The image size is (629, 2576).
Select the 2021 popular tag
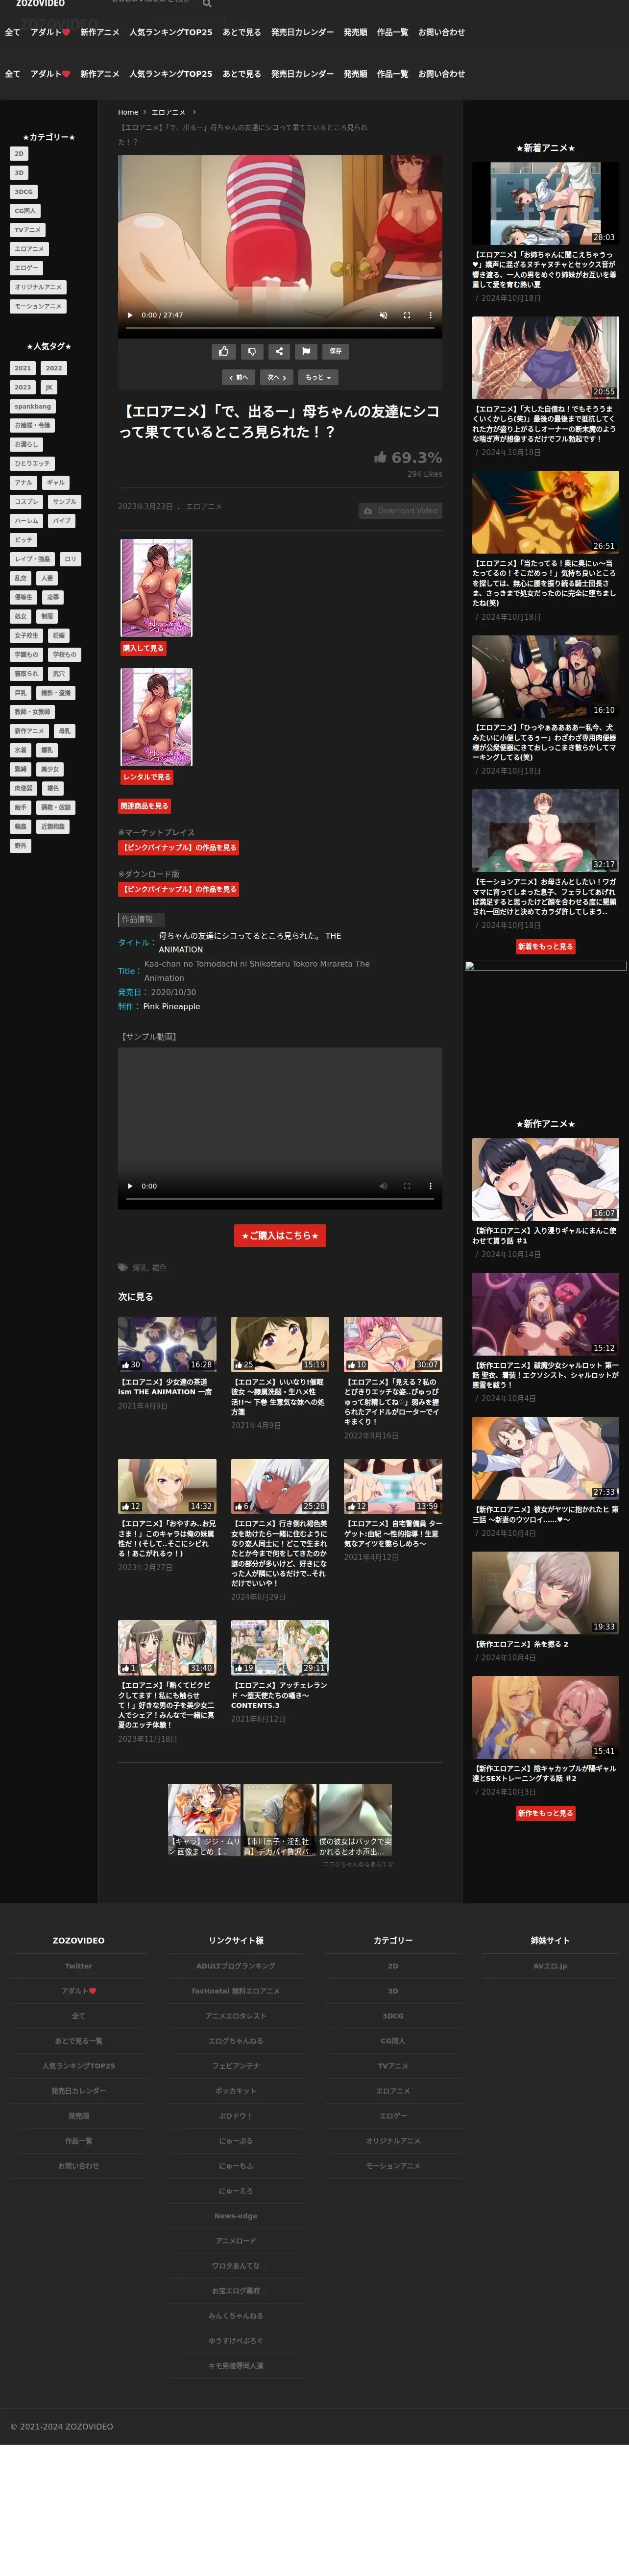tap(23, 368)
